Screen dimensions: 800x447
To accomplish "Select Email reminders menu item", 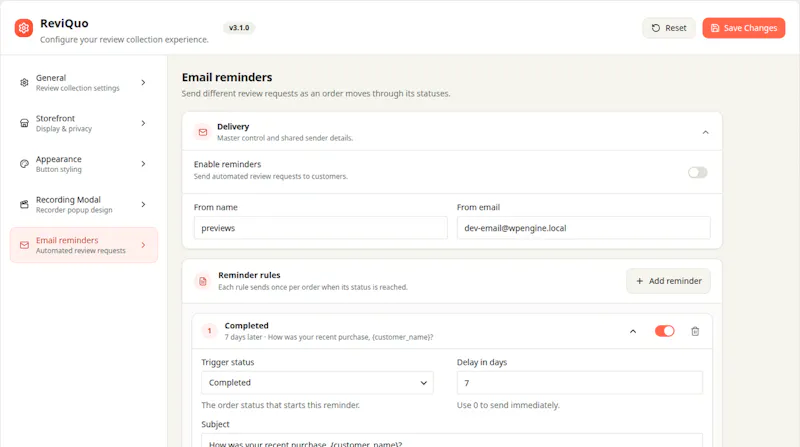I will tap(84, 245).
